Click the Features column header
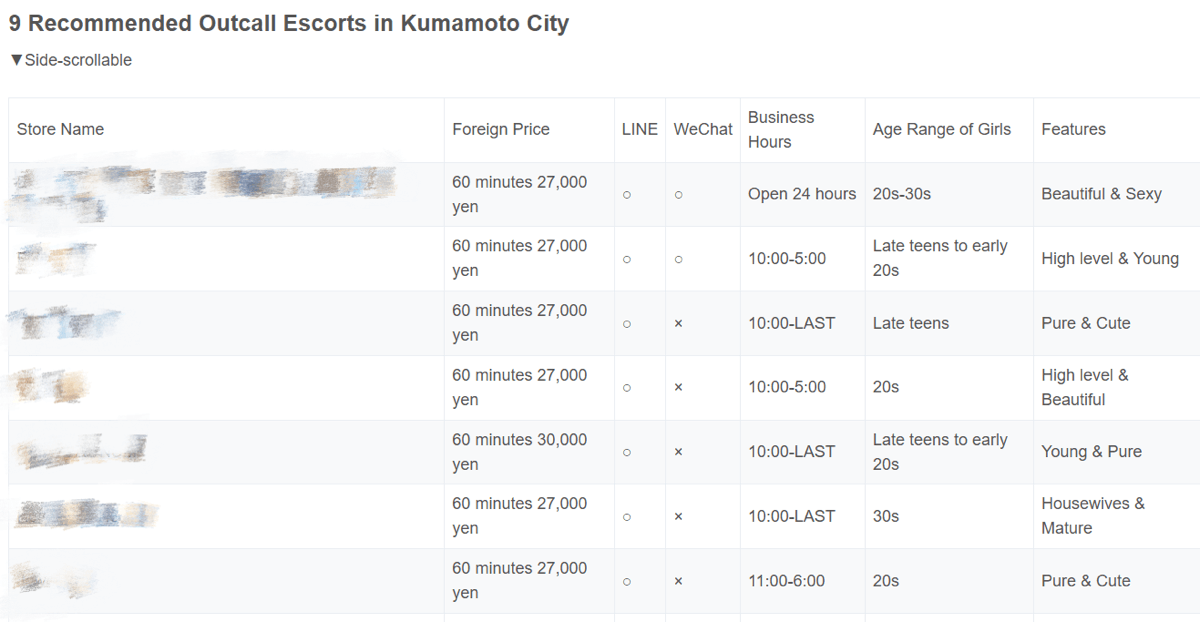The image size is (1200, 622). pos(1073,129)
